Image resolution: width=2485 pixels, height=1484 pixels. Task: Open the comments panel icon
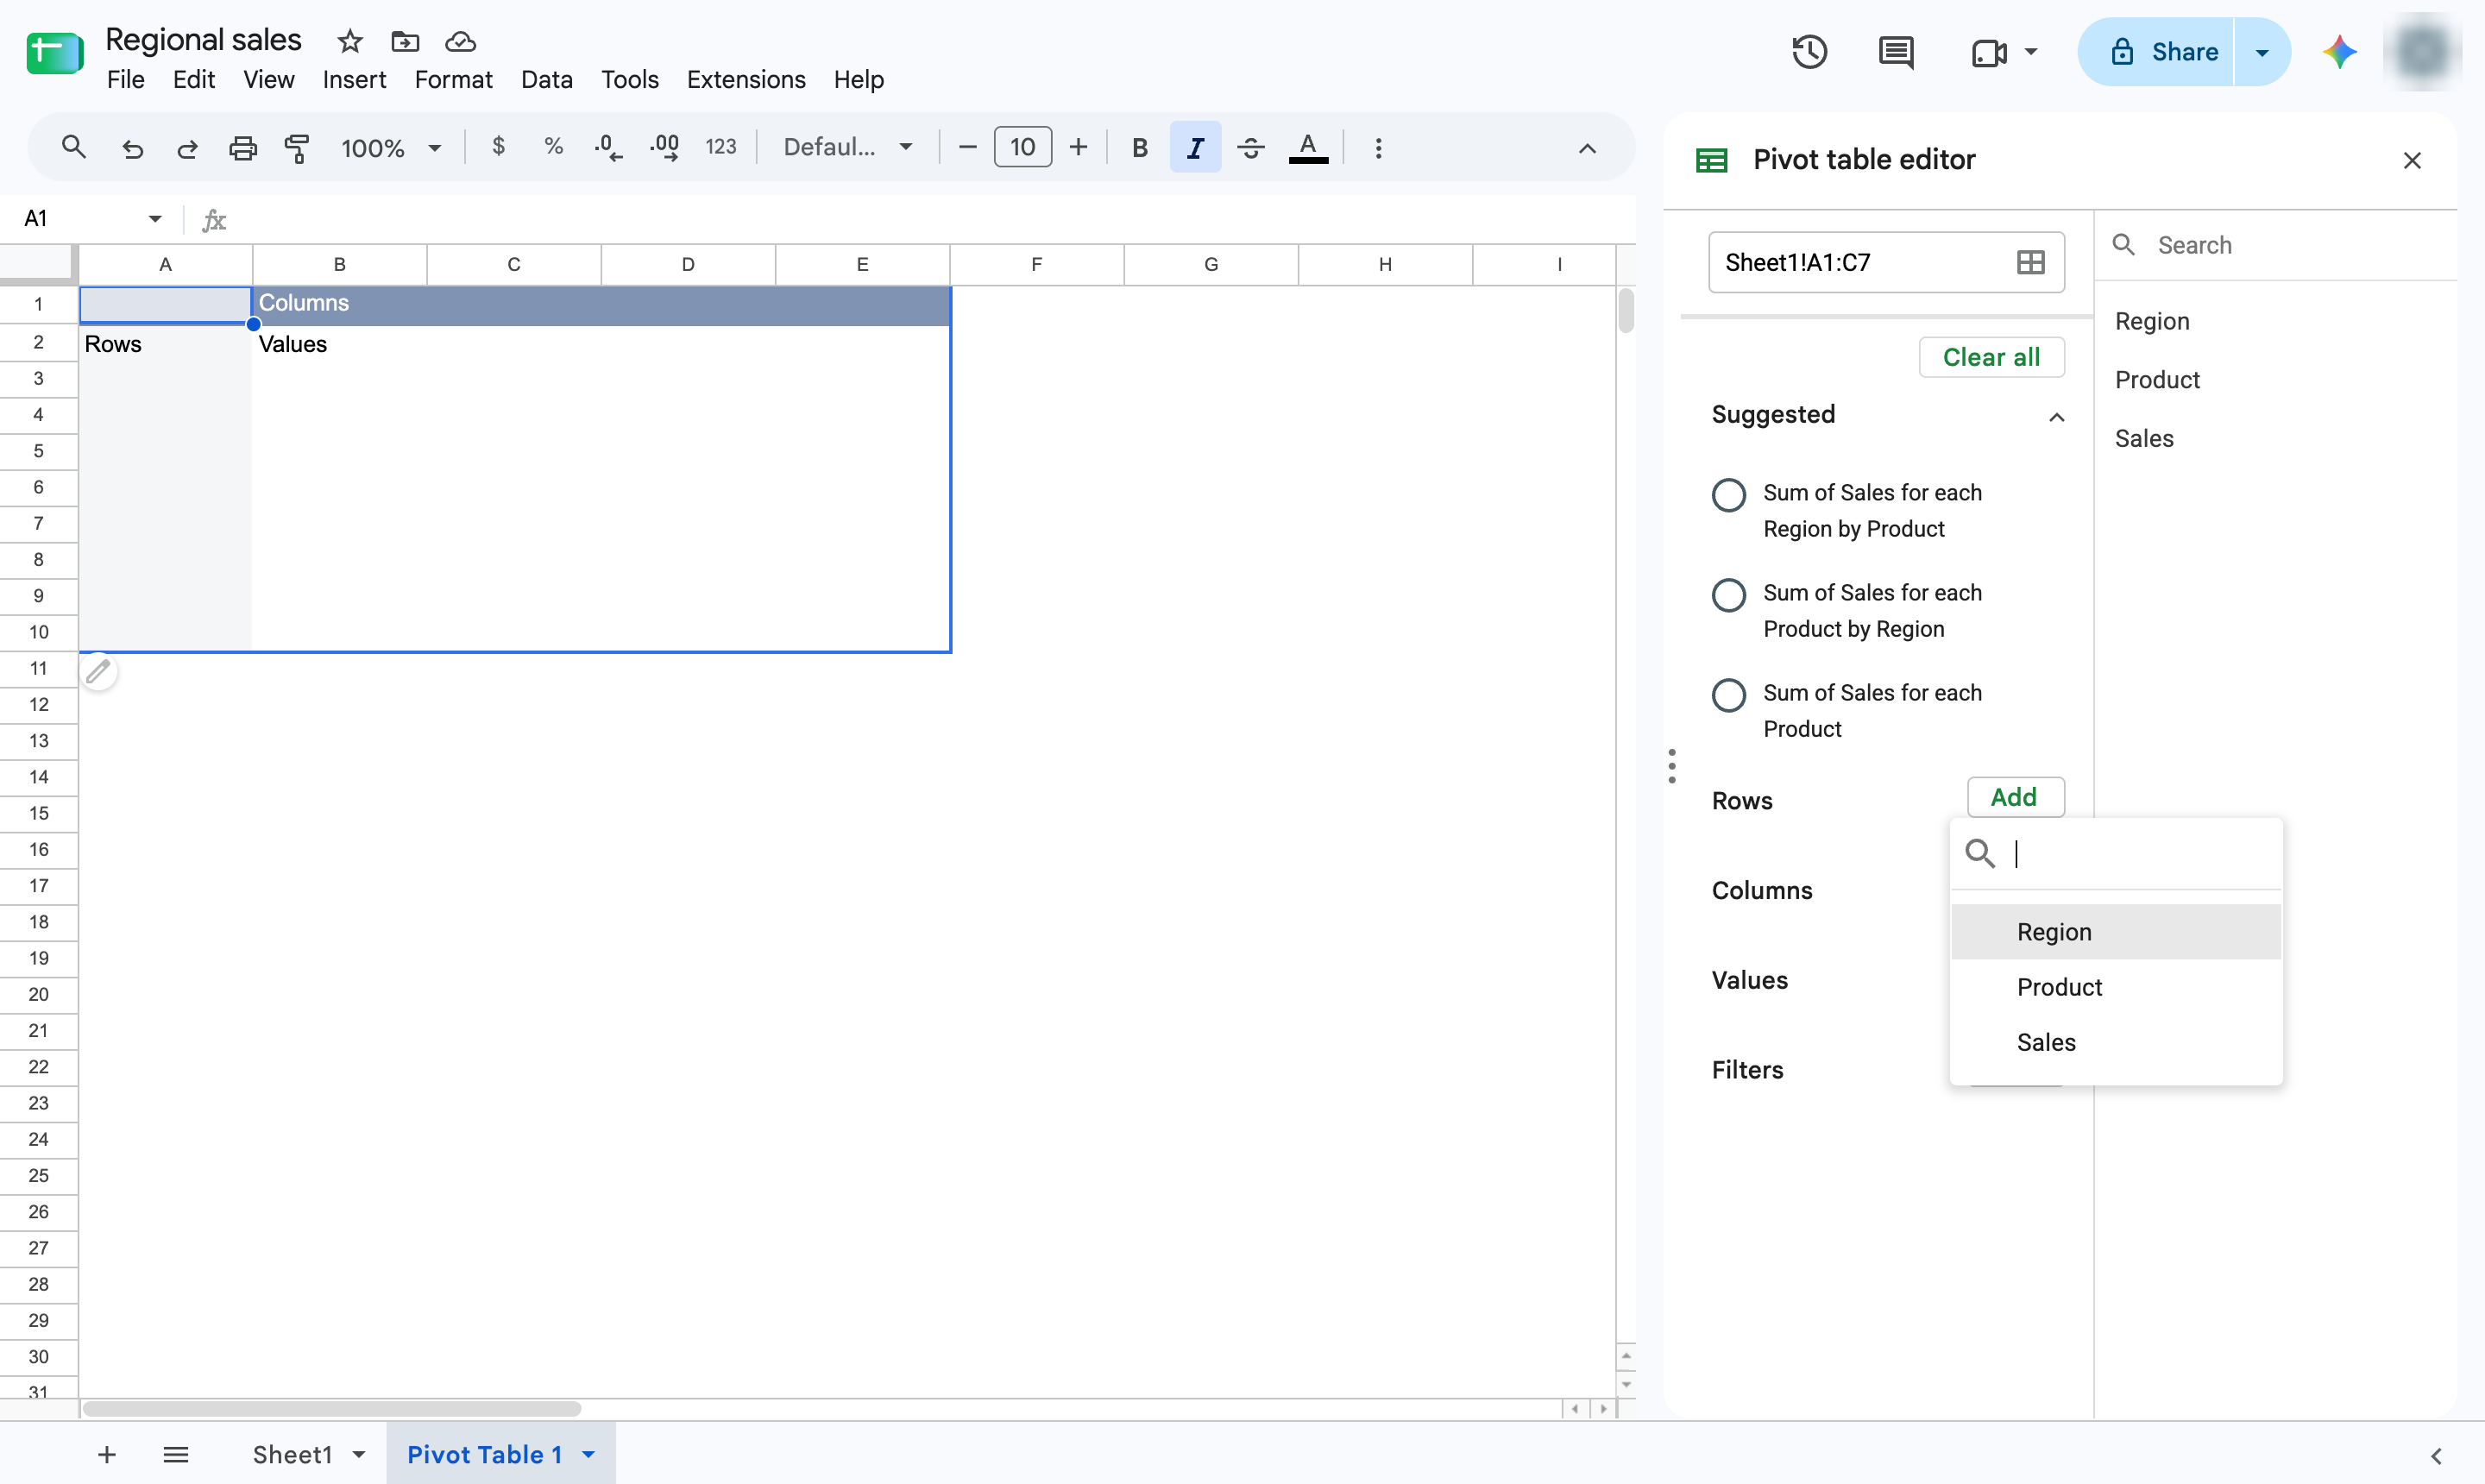[1896, 52]
